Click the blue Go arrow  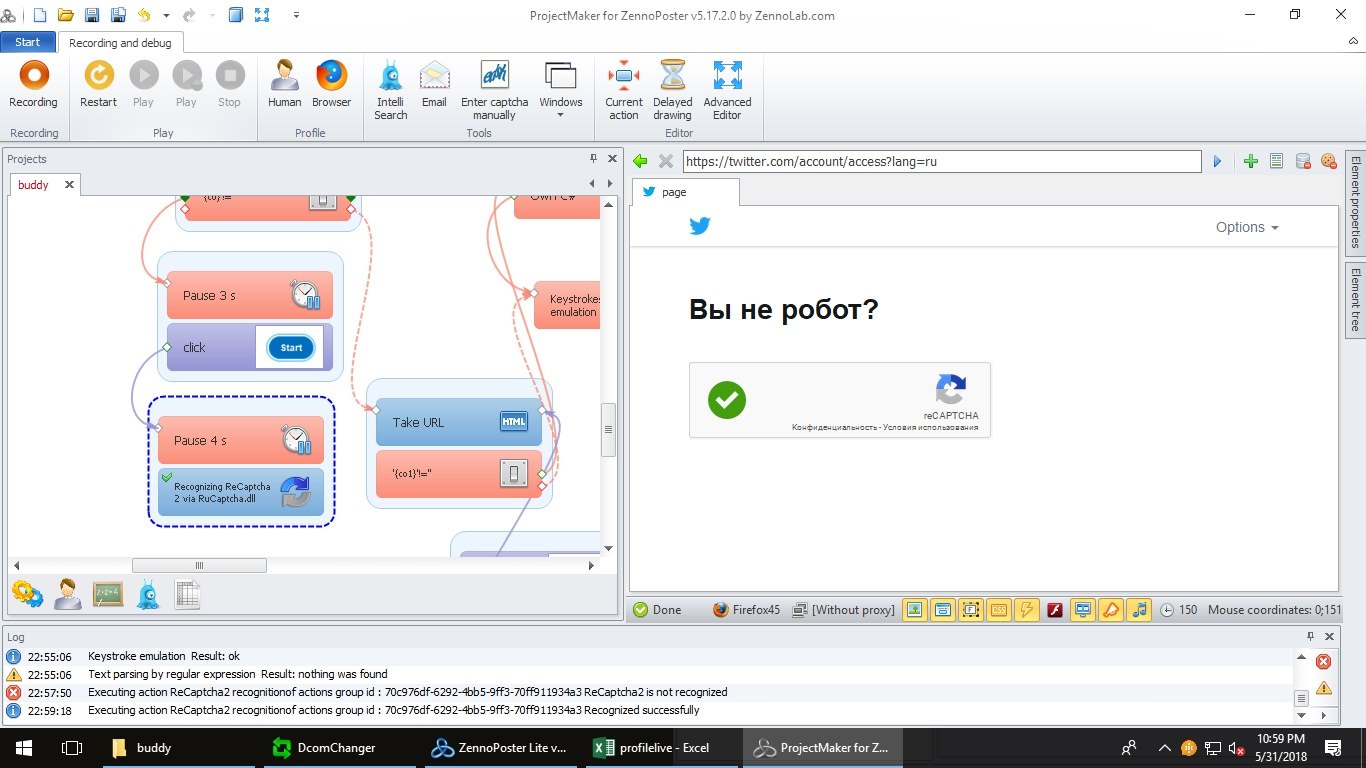[1217, 161]
